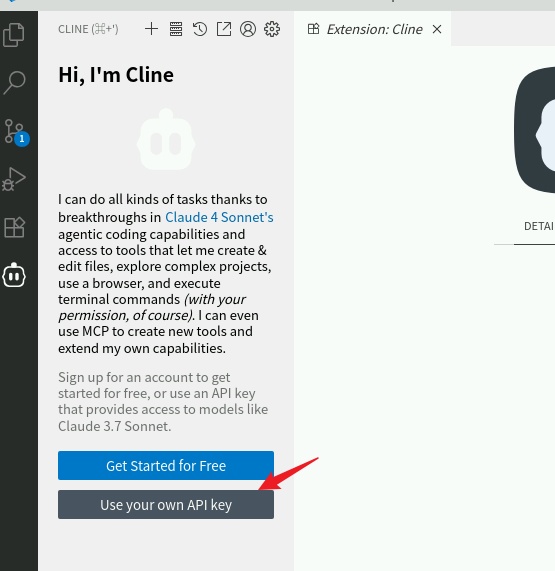Screen dimensions: 555x571
Task: Click Use your own API key button
Action: point(166,505)
